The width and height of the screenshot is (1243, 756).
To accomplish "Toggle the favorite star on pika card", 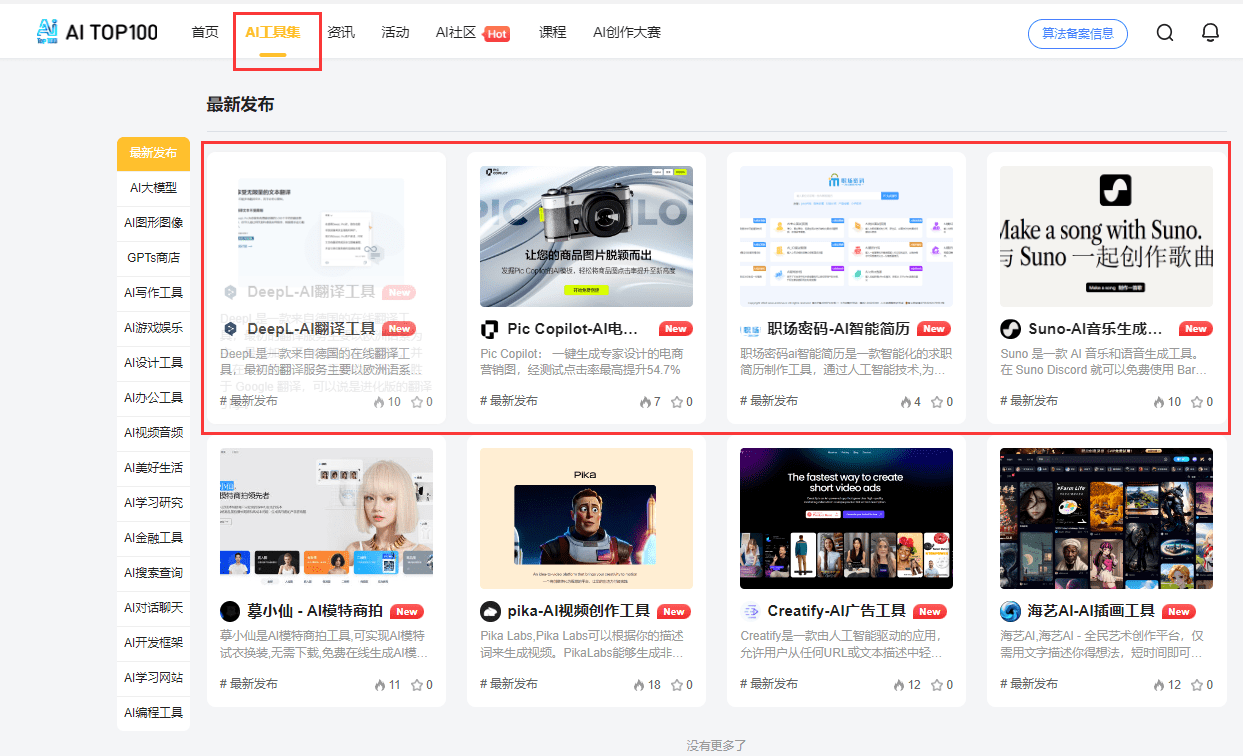I will click(676, 684).
